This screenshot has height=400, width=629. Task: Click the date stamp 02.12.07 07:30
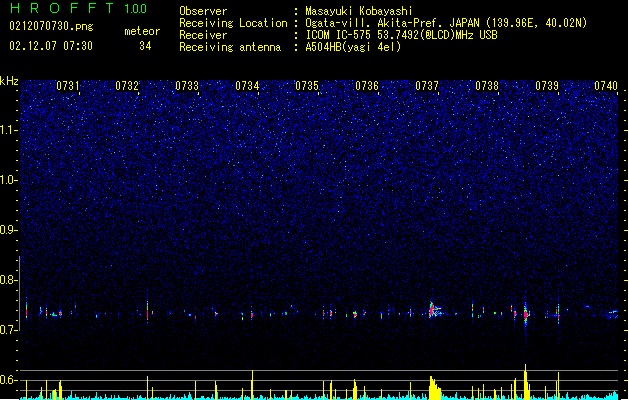coord(51,46)
